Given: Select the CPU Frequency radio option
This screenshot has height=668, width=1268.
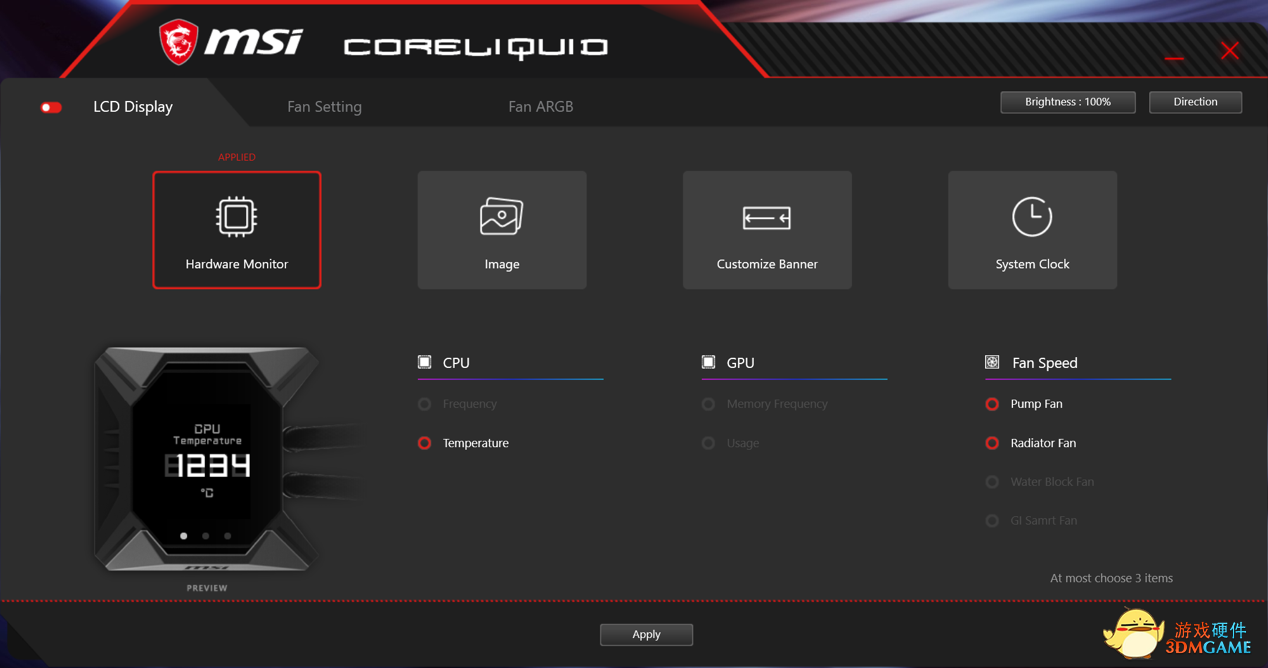Looking at the screenshot, I should pyautogui.click(x=425, y=404).
